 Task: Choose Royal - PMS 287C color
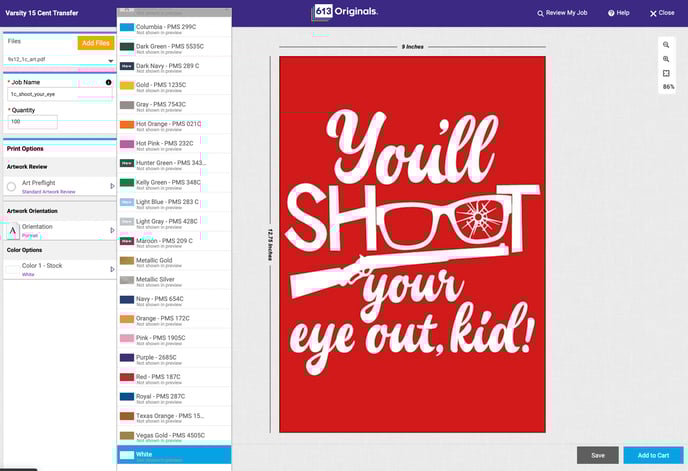click(x=174, y=397)
